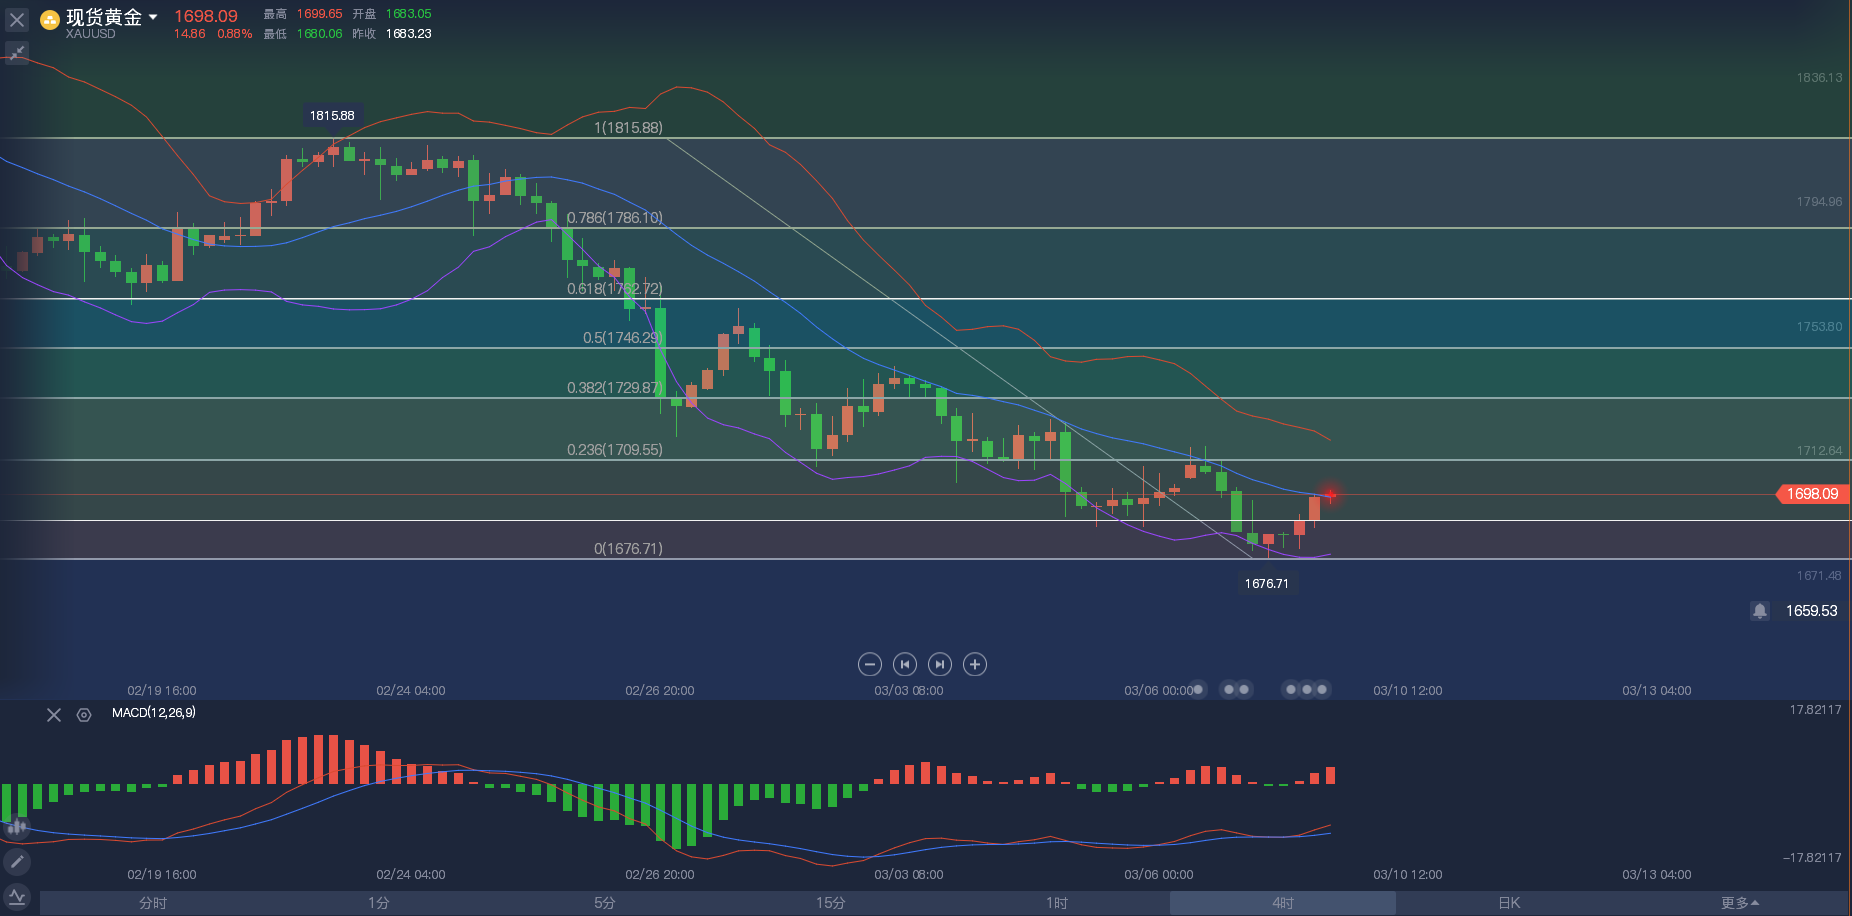This screenshot has width=1852, height=916.
Task: Click the MACD(12,26,9) indicator label
Action: pyautogui.click(x=154, y=713)
